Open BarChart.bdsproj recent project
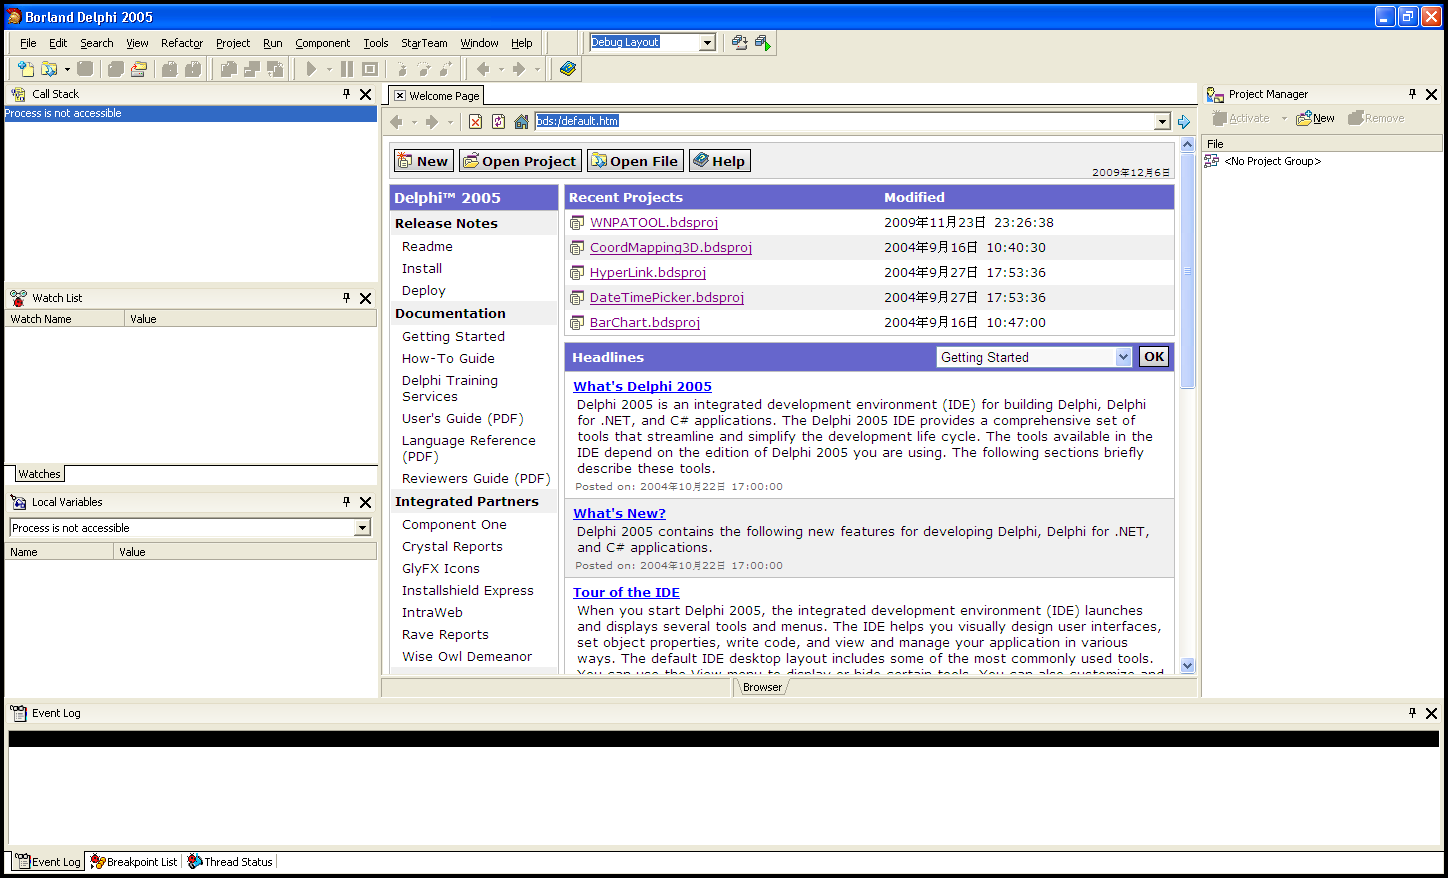1448x878 pixels. [645, 323]
